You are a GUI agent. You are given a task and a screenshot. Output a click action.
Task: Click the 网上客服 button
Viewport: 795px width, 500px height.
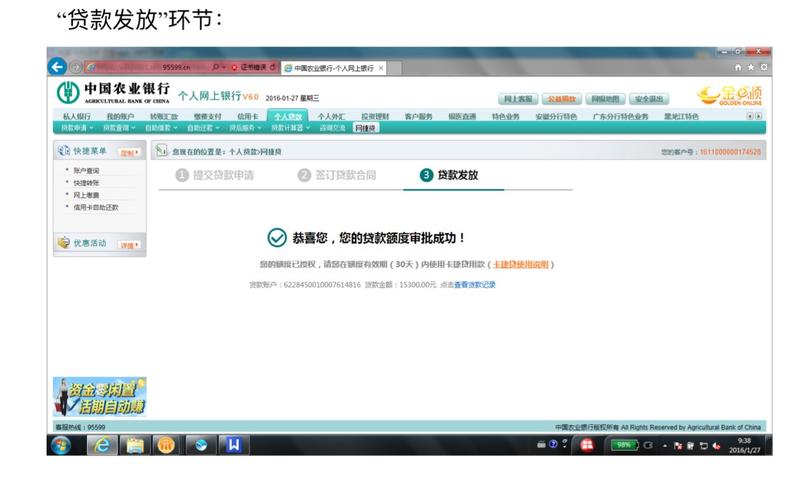(518, 99)
